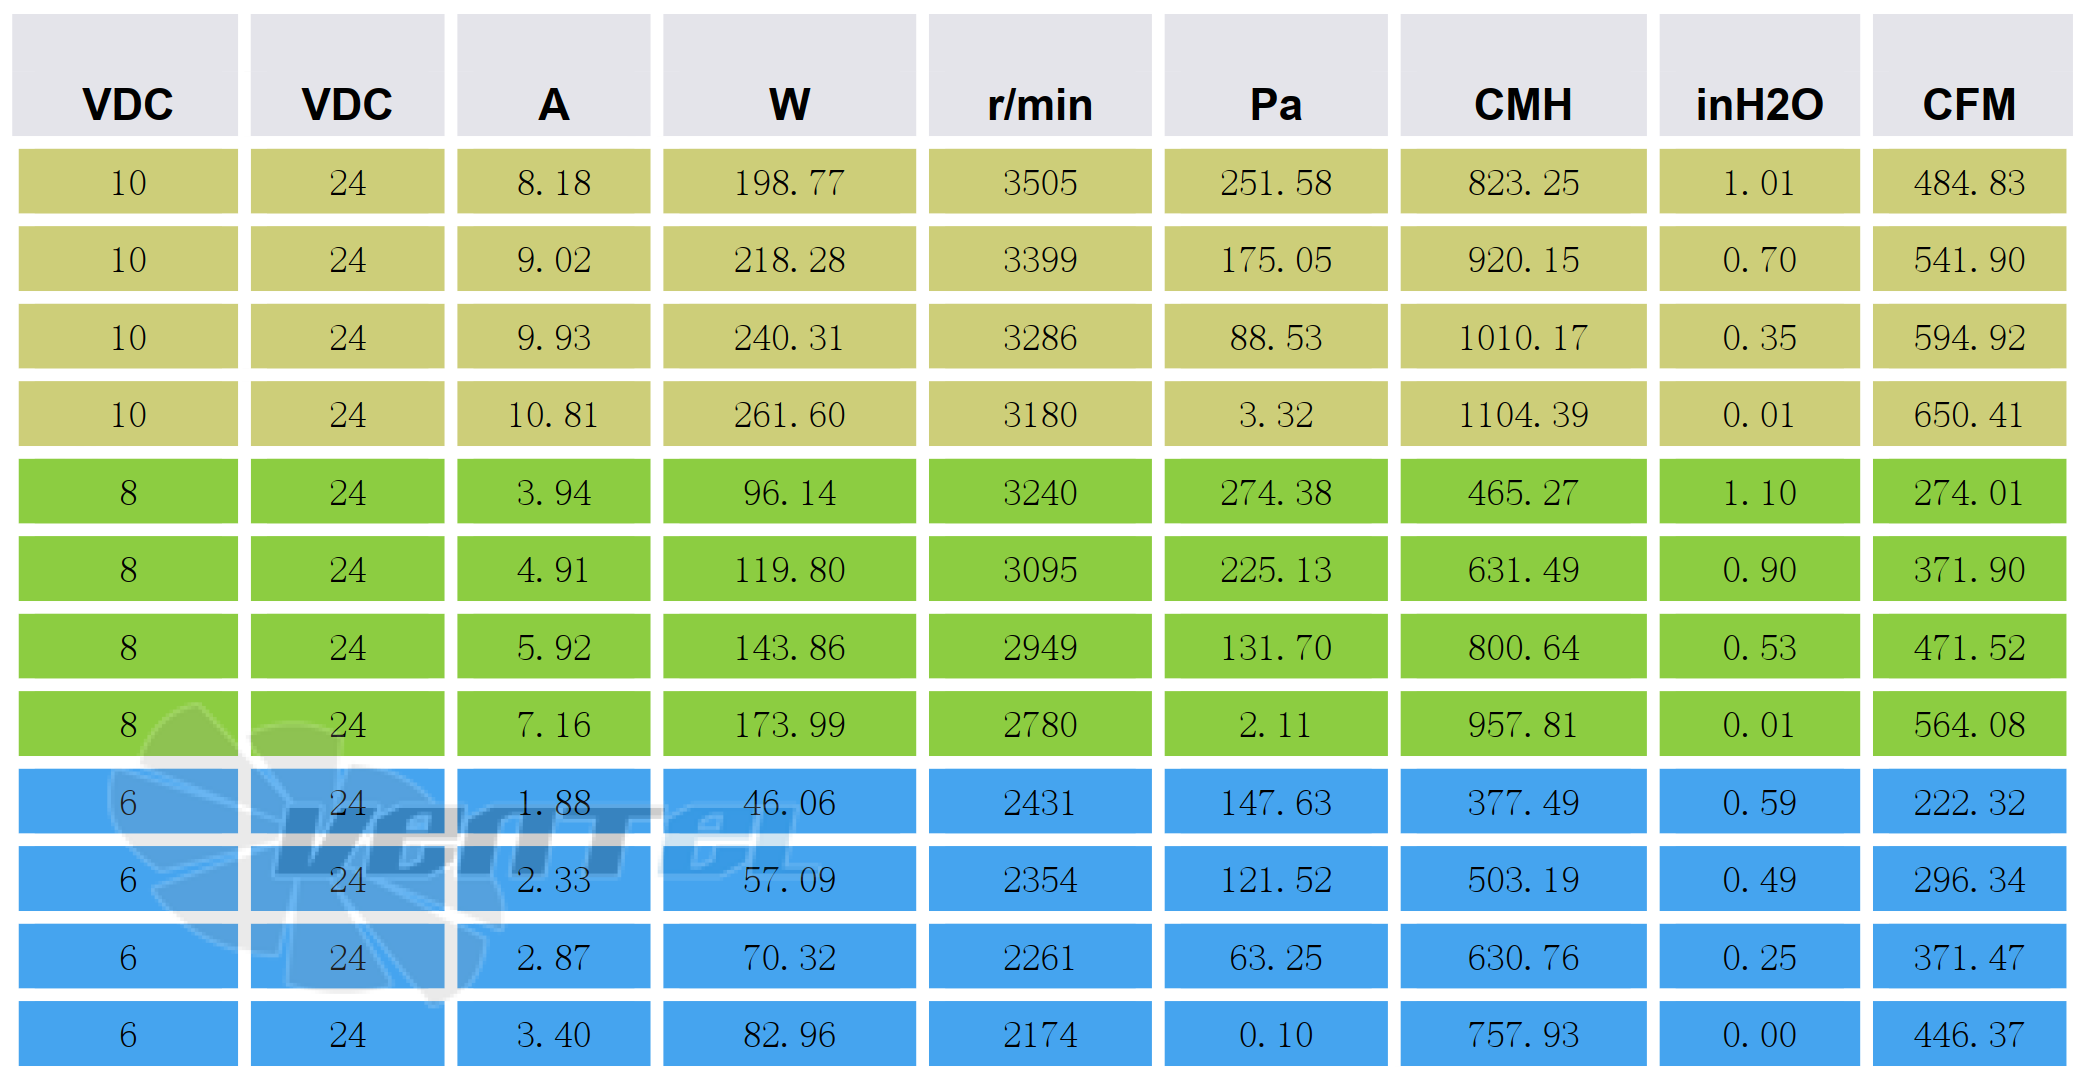This screenshot has height=1073, width=2083.
Task: Select the cell showing 198.77 watts
Action: [789, 182]
